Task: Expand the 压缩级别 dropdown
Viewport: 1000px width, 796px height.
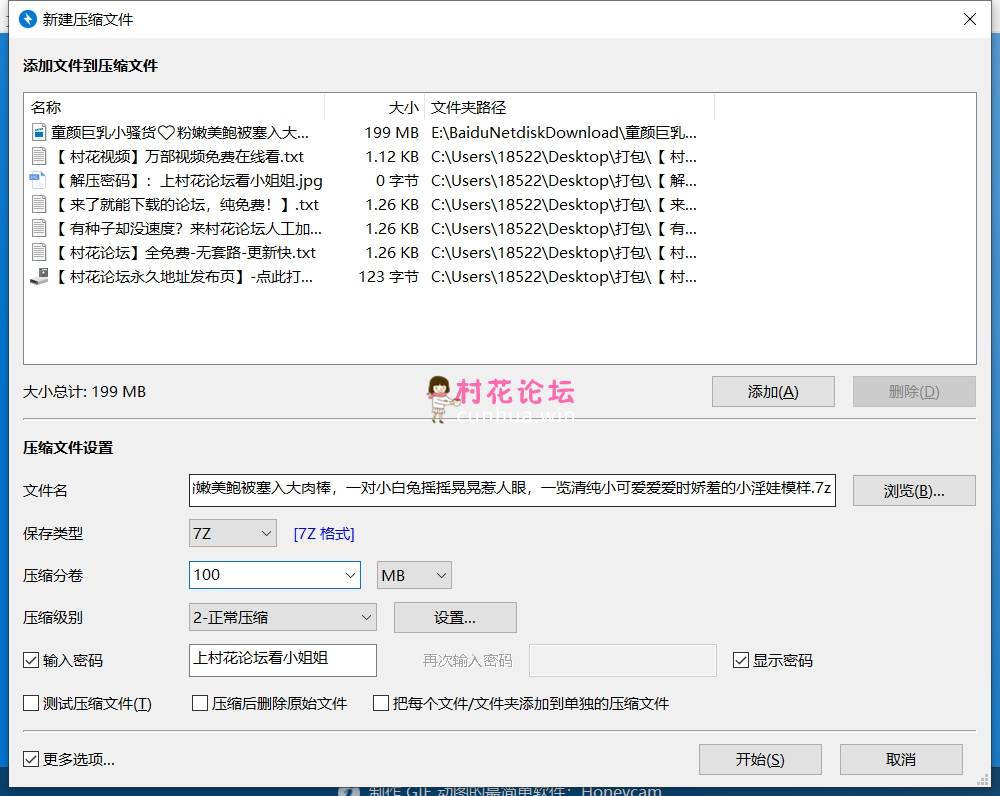Action: point(282,617)
